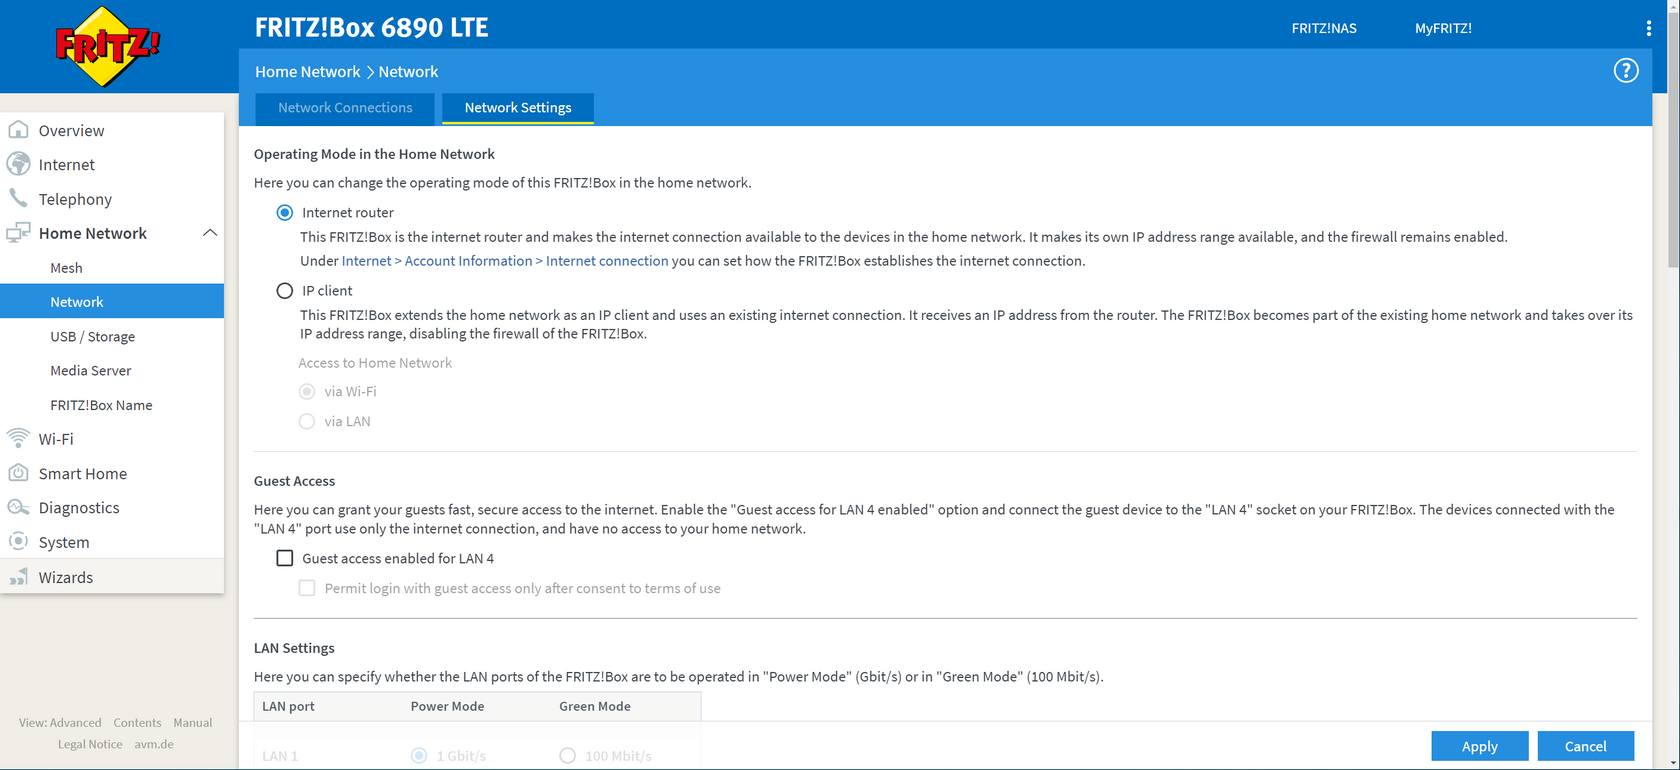Screen dimensions: 1680x770
Task: Open Network submenu item
Action: click(x=112, y=301)
